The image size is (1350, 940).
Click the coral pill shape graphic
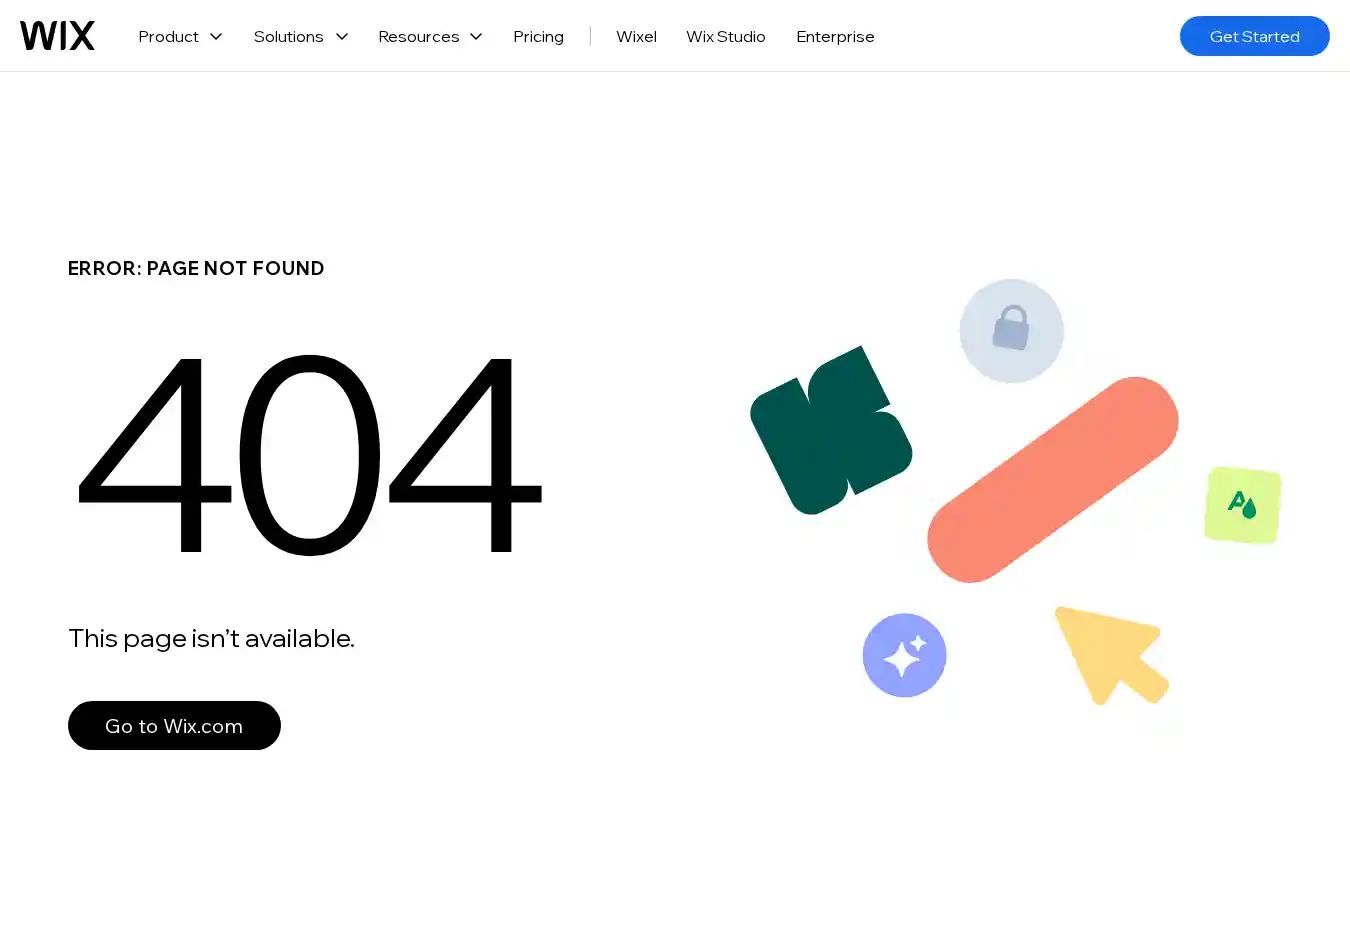1052,480
